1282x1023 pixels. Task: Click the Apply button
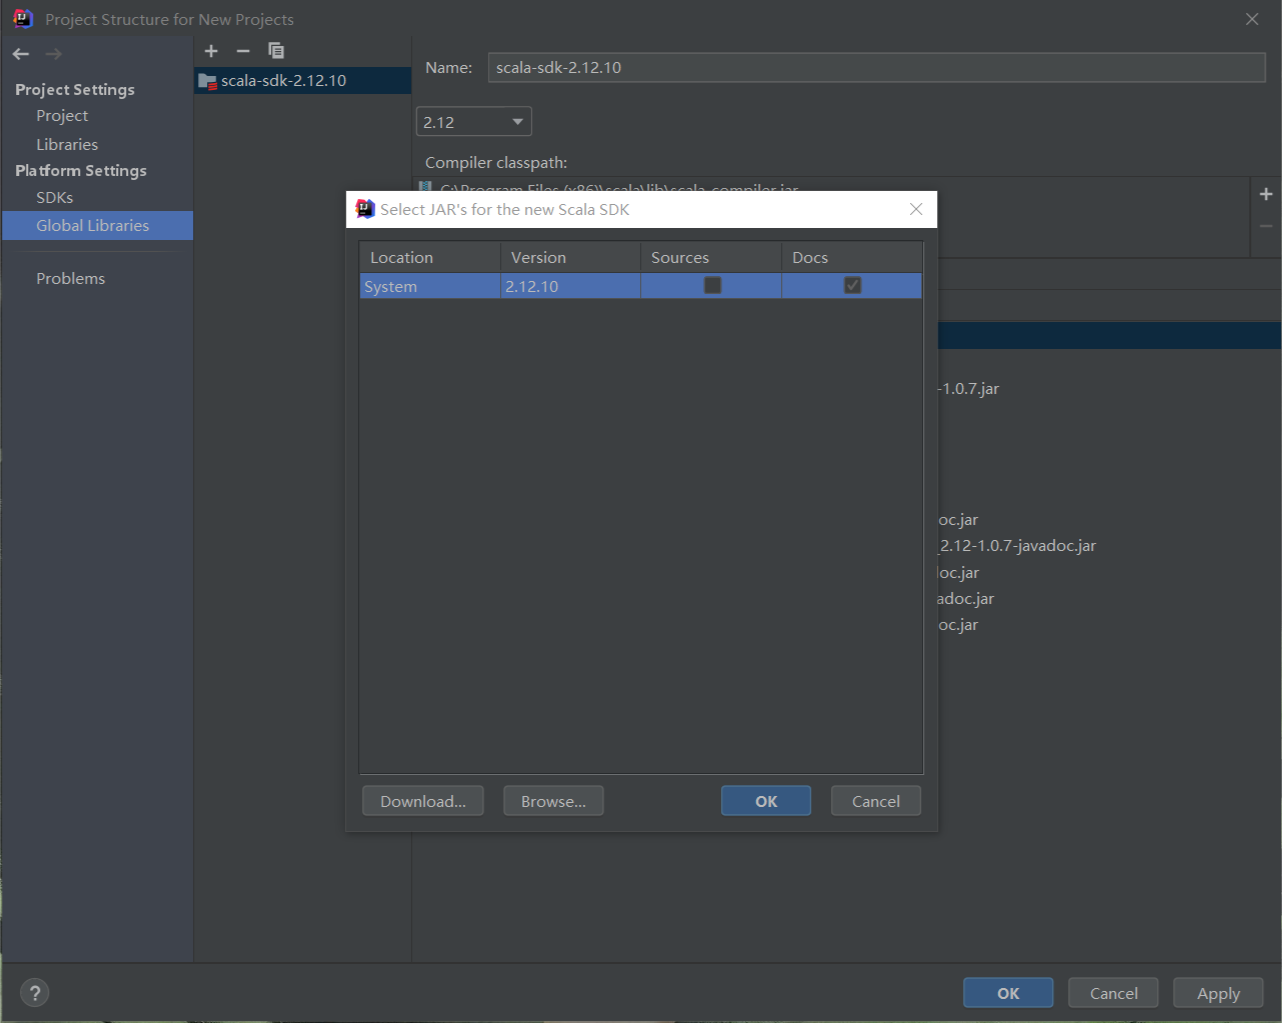(x=1218, y=993)
